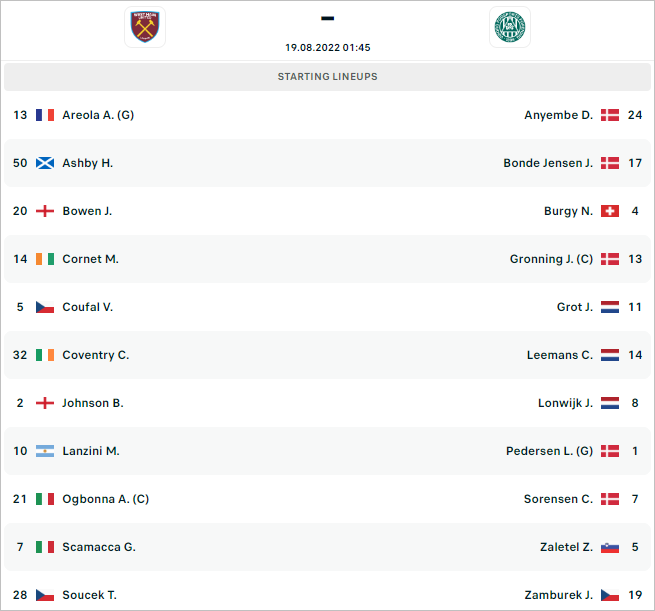This screenshot has height=611, width=655.
Task: Open the West Ham United team crest
Action: (145, 27)
